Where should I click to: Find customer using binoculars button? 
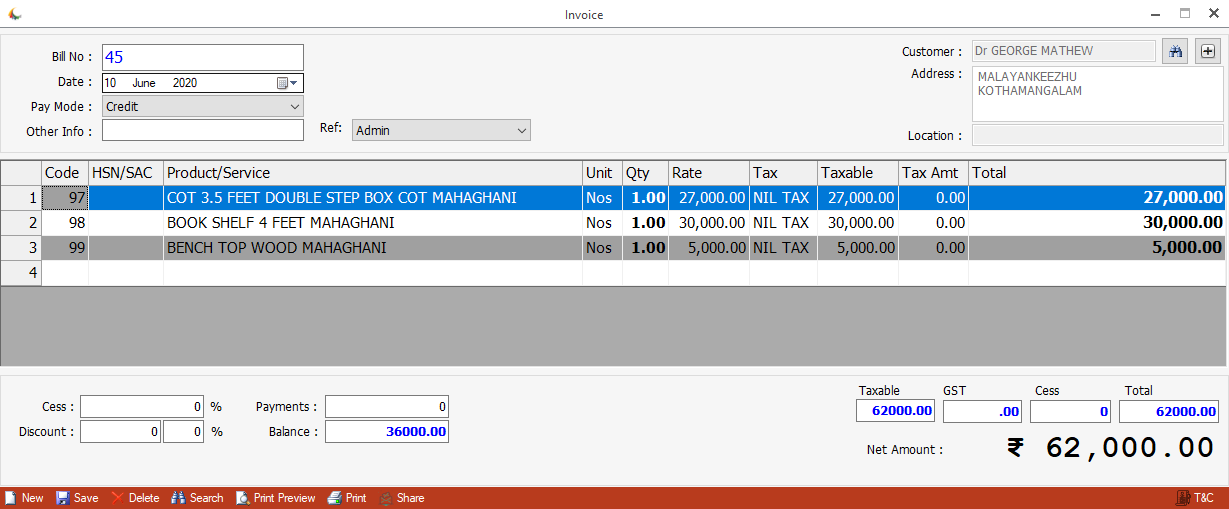pyautogui.click(x=1176, y=52)
